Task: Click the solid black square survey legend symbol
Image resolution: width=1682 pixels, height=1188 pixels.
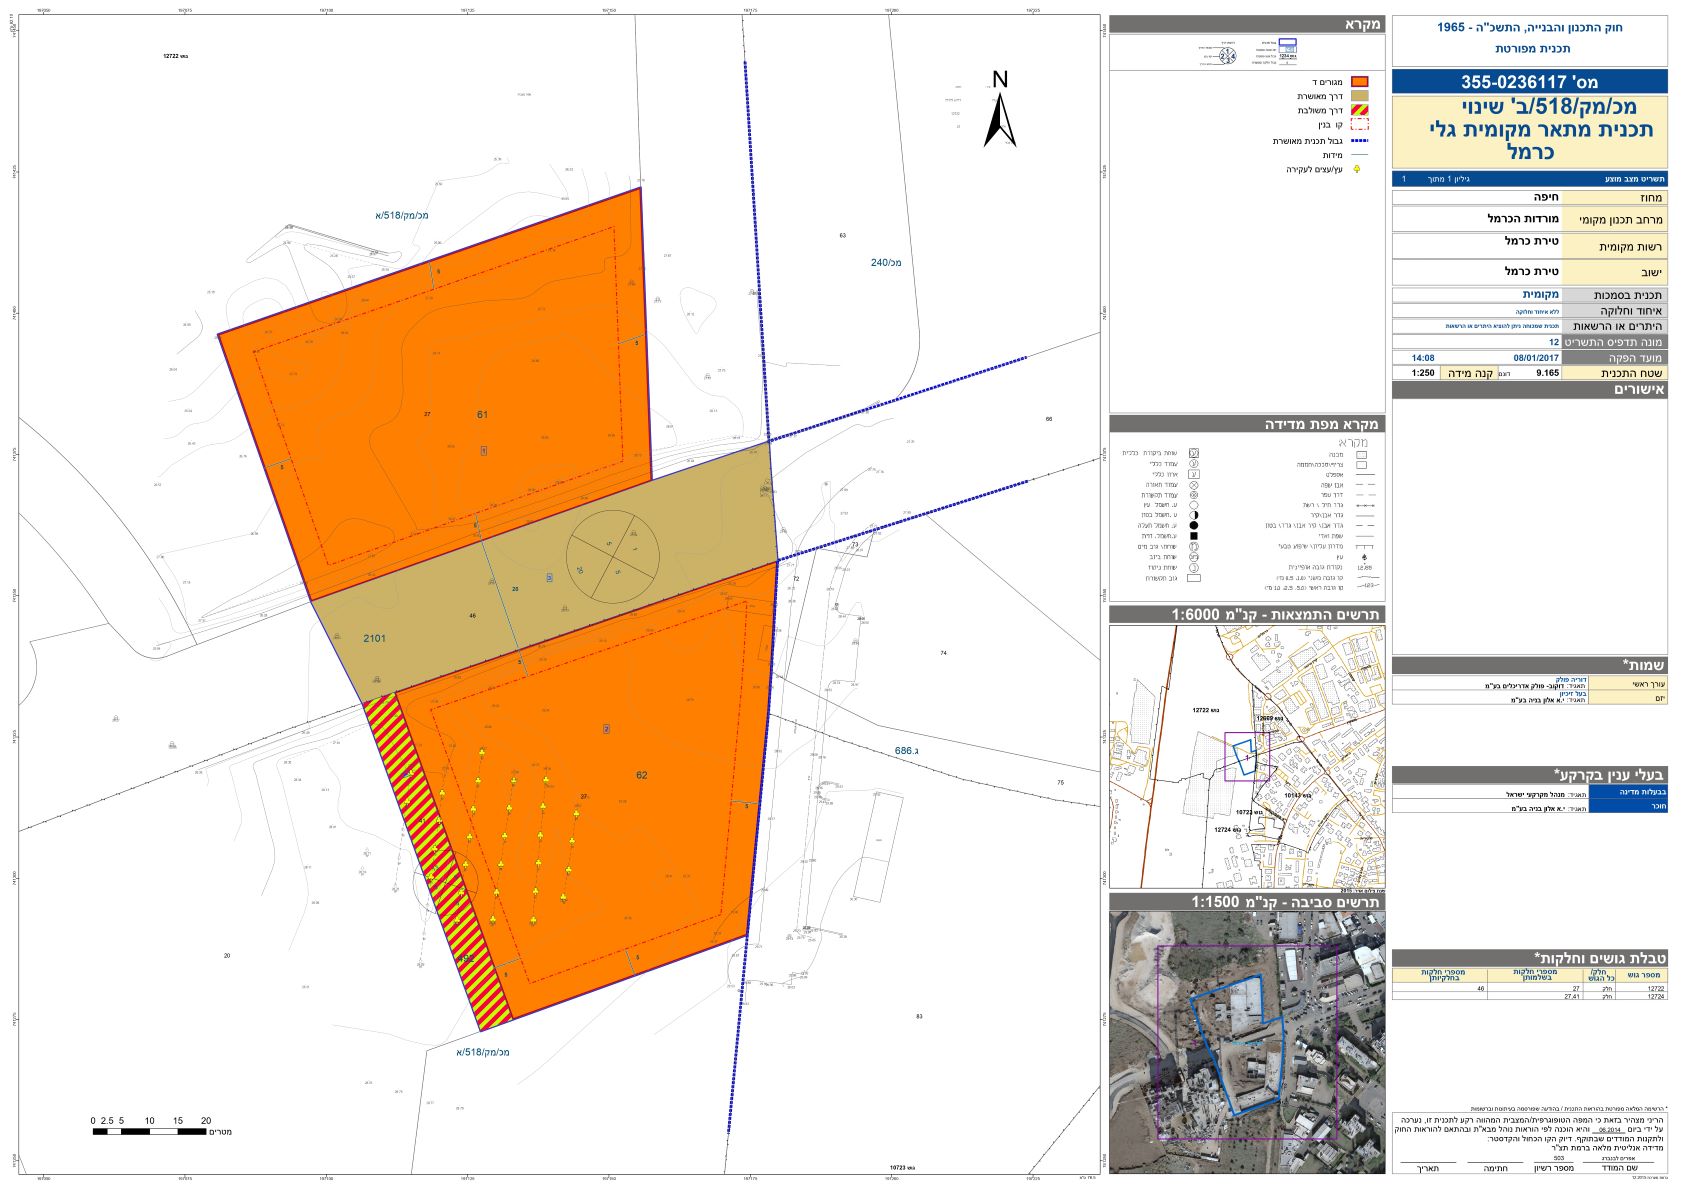Action: pos(1193,536)
